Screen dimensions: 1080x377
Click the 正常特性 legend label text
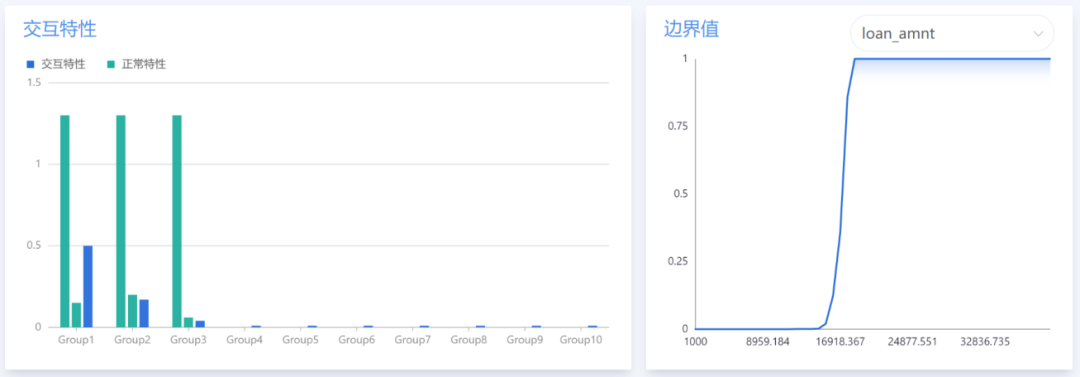click(x=143, y=64)
